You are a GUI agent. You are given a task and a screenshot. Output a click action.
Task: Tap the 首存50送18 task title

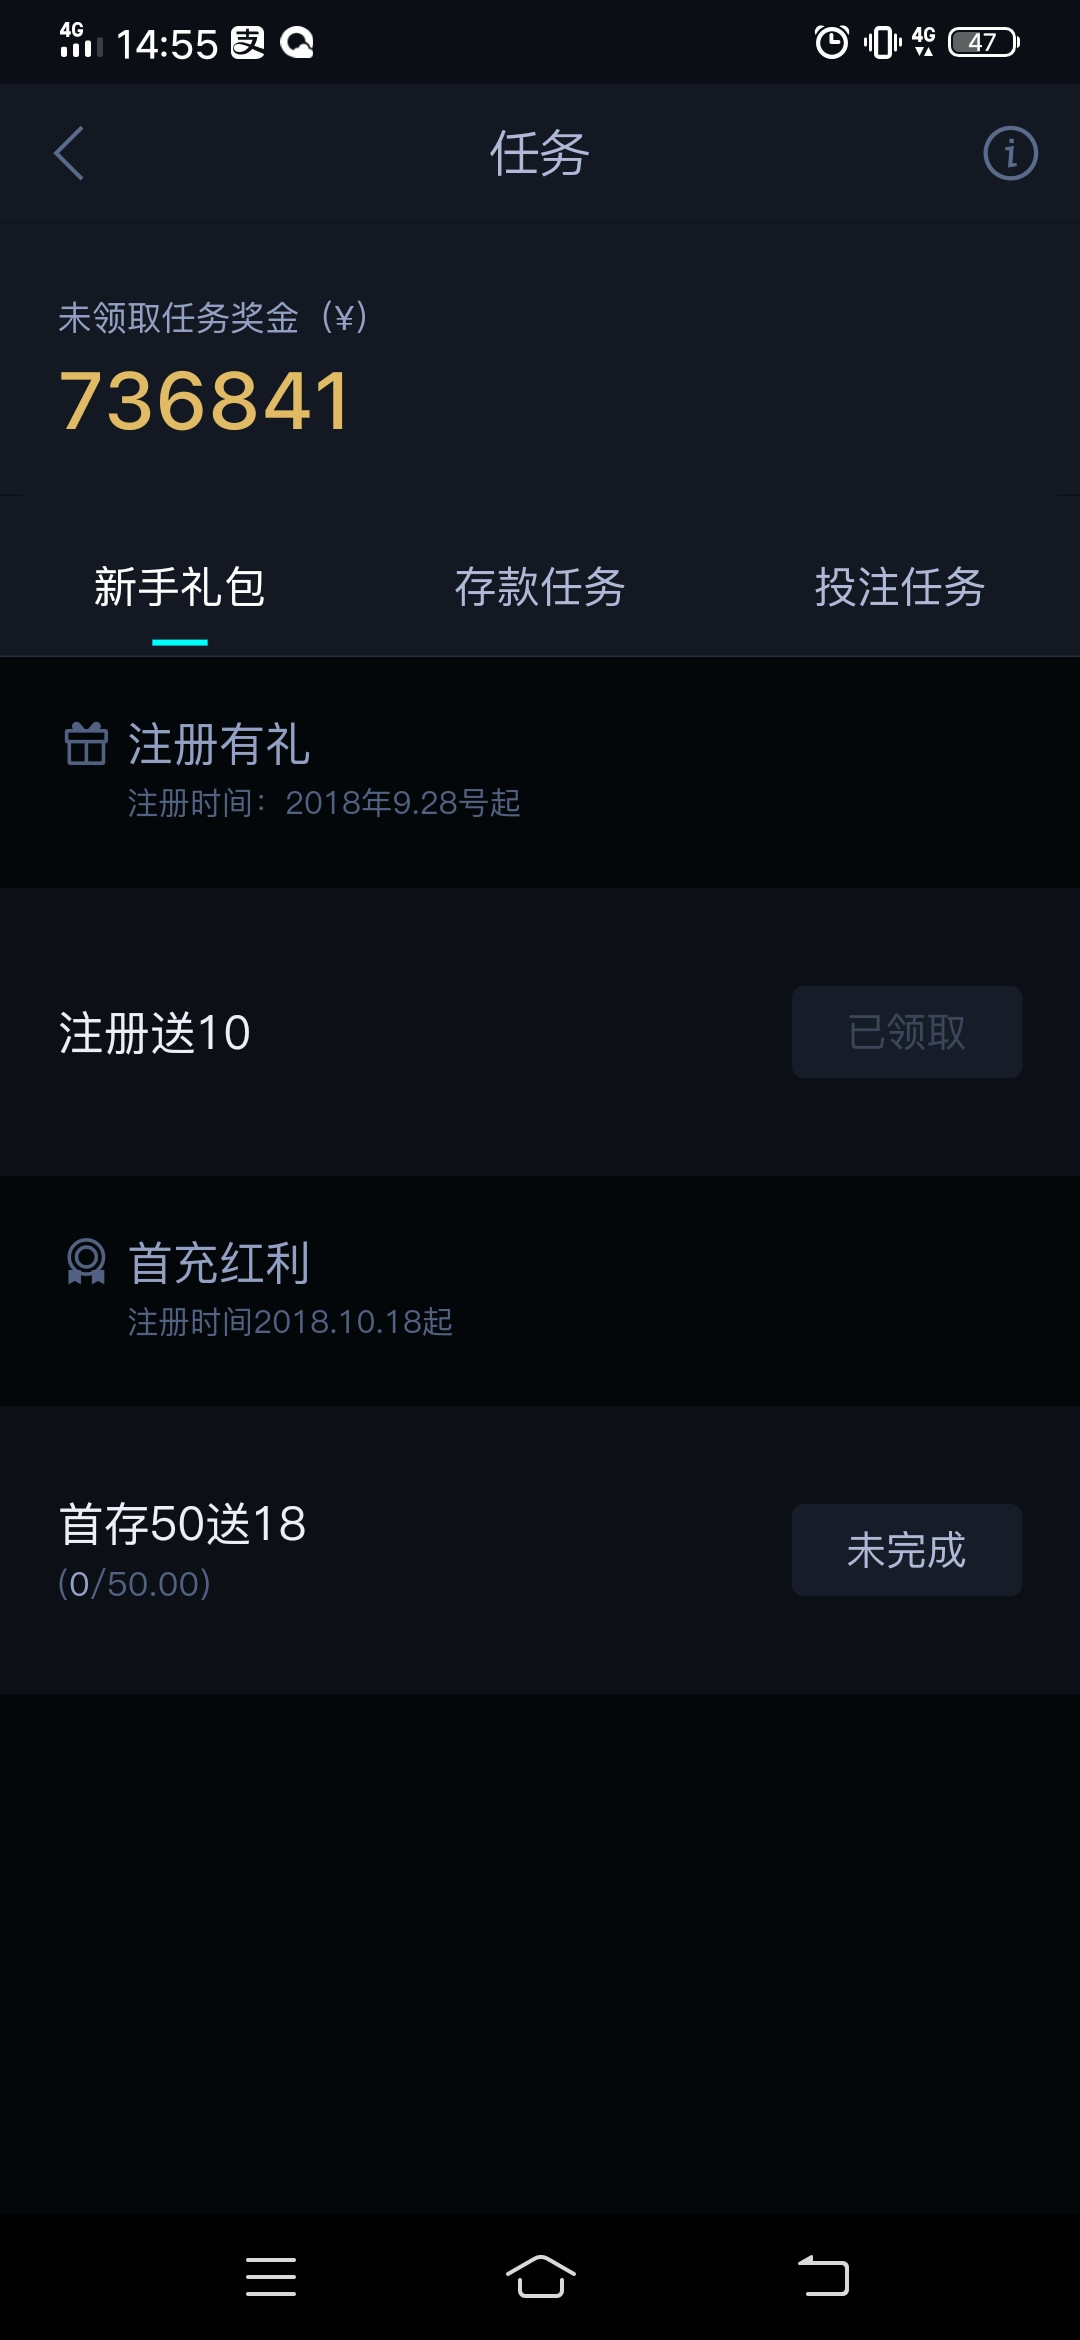183,1525
